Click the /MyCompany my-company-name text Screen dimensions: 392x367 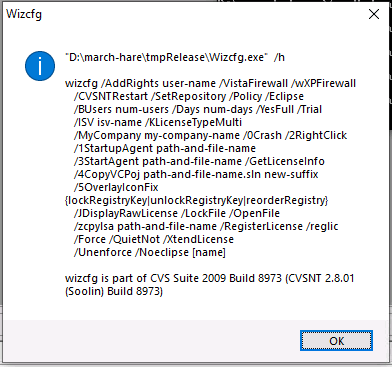pyautogui.click(x=157, y=135)
